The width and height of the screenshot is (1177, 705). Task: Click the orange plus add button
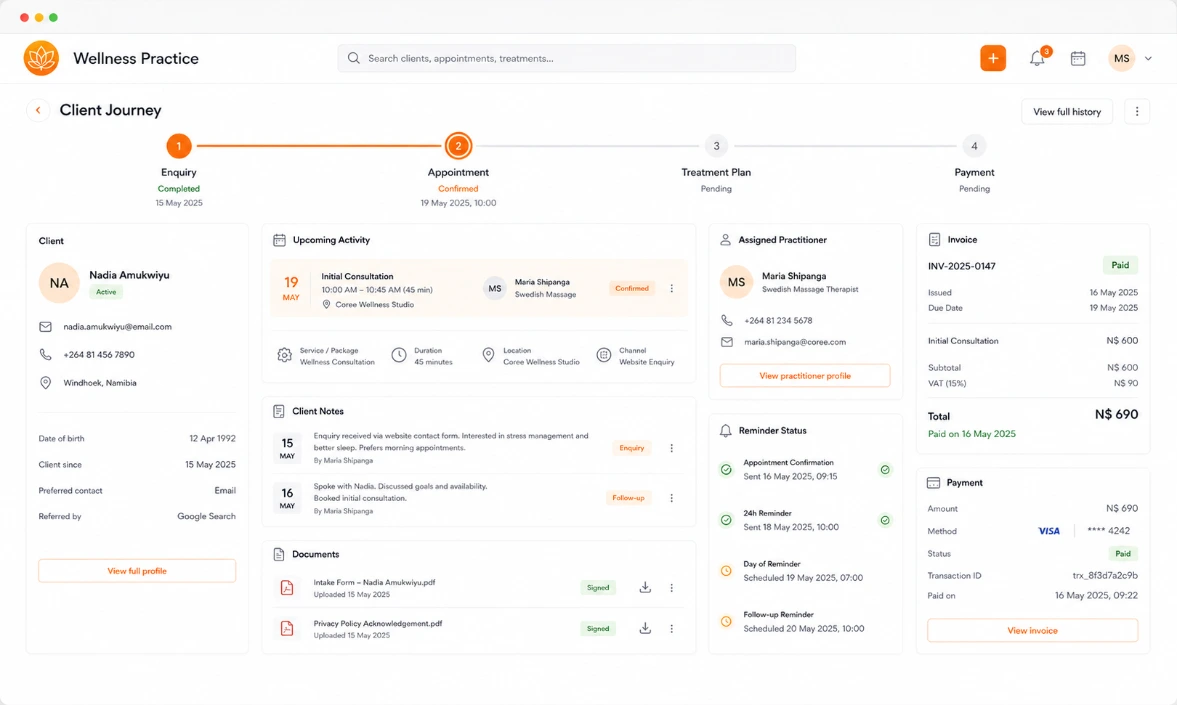992,58
